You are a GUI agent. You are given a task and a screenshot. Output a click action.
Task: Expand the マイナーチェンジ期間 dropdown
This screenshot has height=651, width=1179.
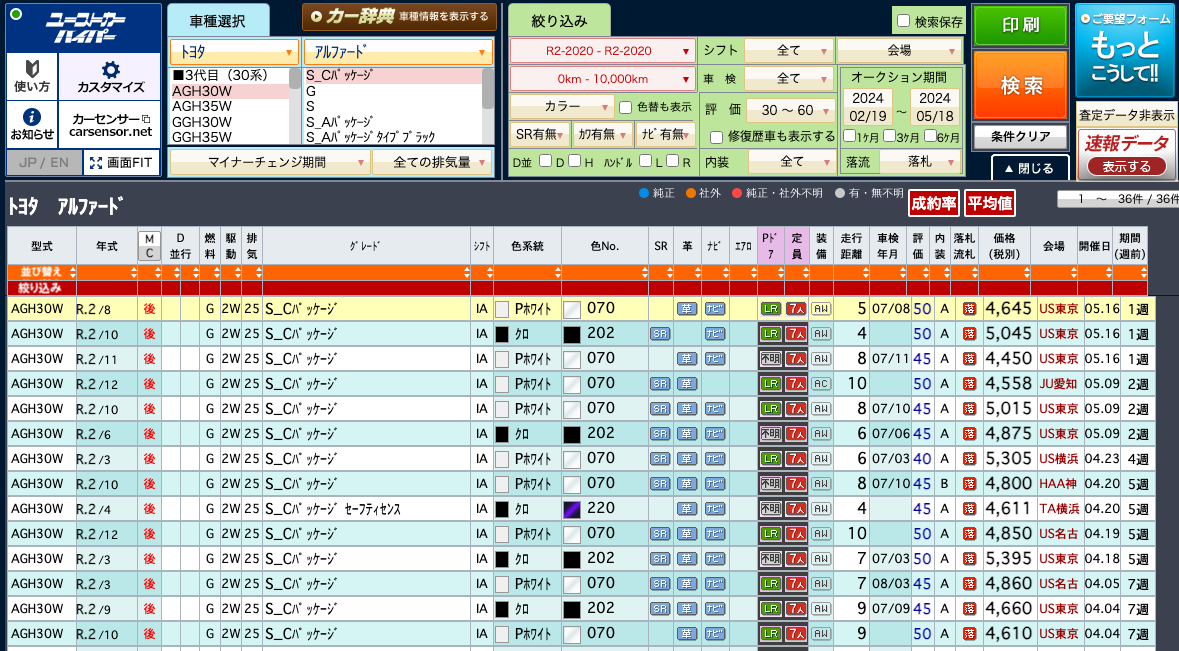270,162
